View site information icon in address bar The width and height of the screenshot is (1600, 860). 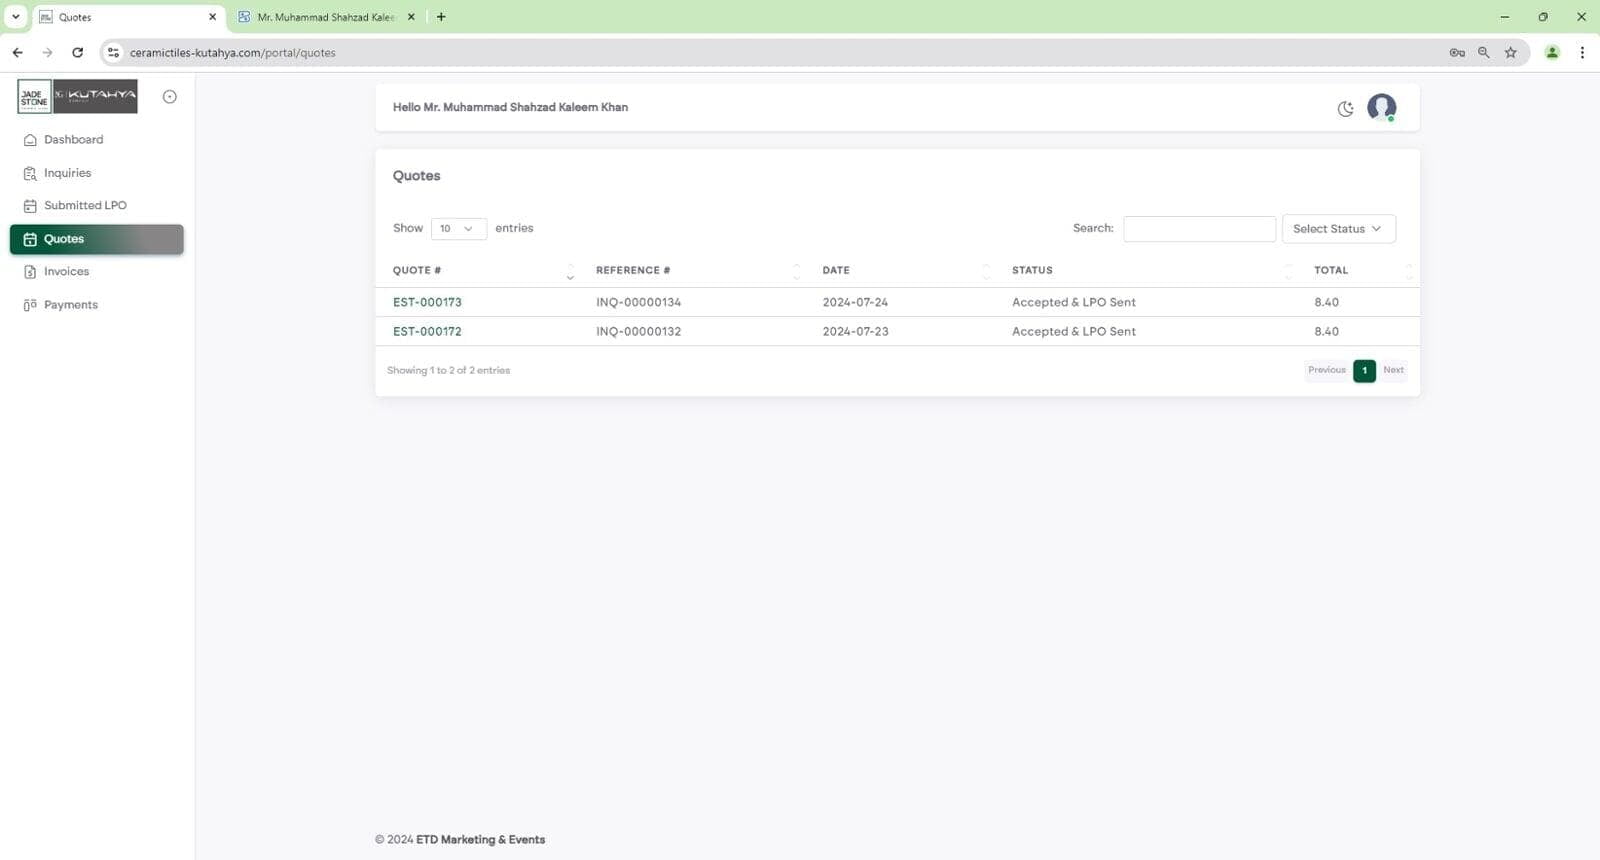coord(113,53)
